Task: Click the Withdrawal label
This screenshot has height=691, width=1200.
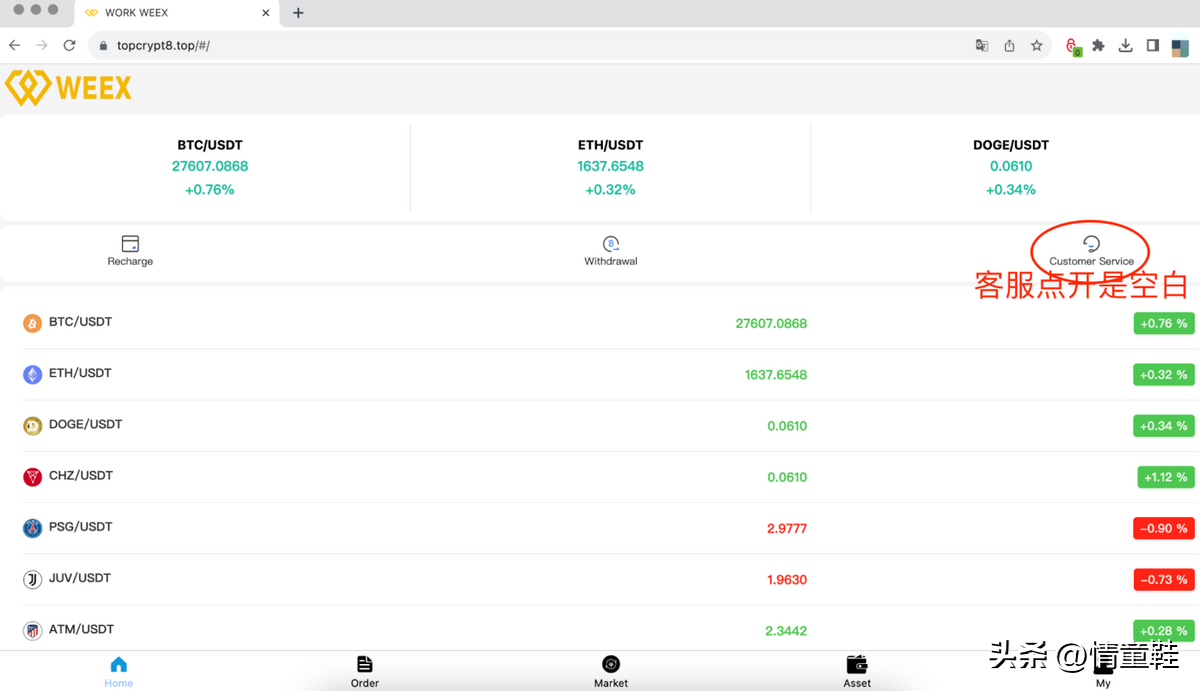Action: coord(611,261)
